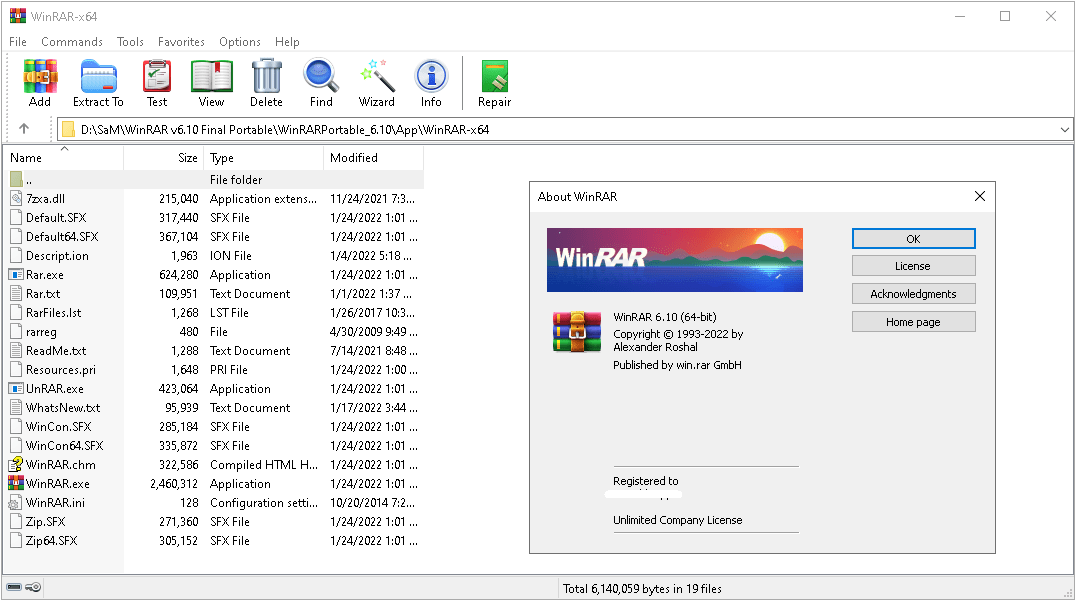
Task: Select the WinCon.SFX file
Action: coord(58,427)
